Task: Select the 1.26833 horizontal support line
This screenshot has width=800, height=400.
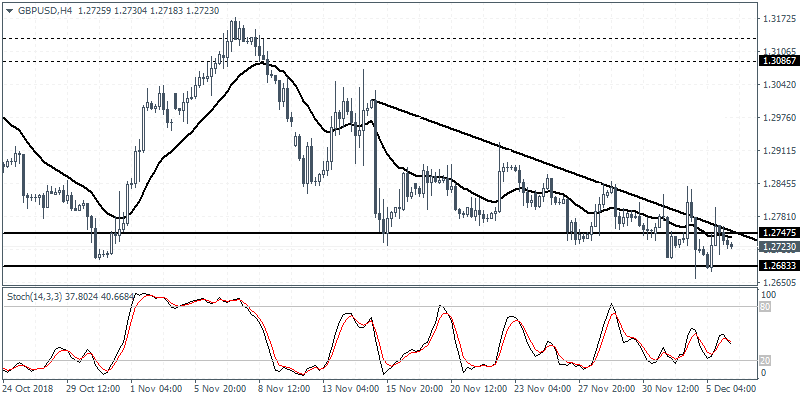Action: [x=300, y=266]
